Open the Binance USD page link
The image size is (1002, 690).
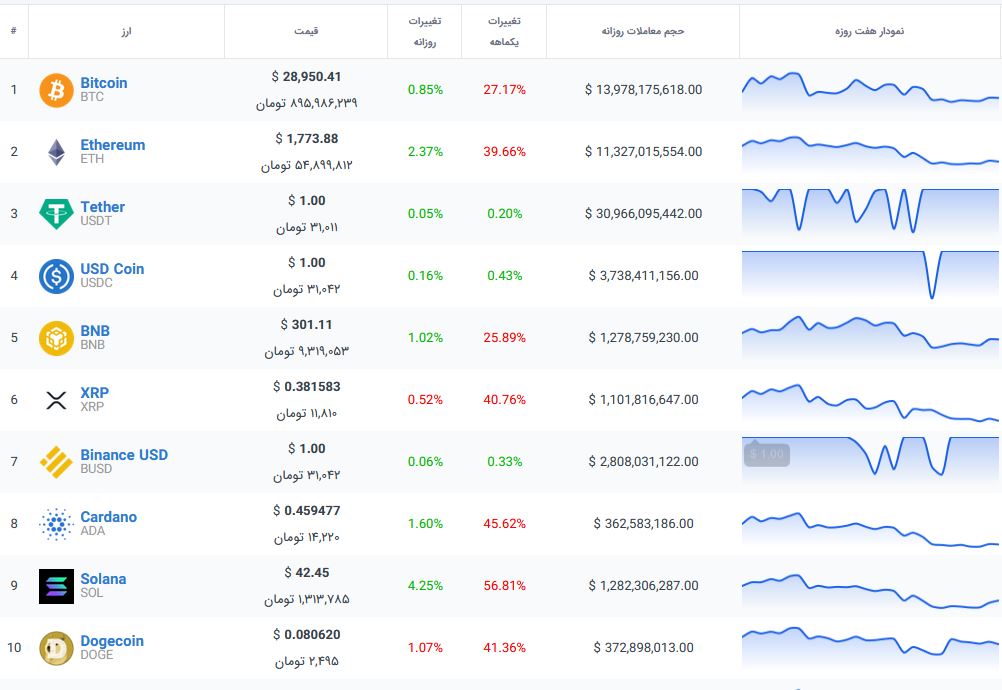pyautogui.click(x=124, y=455)
